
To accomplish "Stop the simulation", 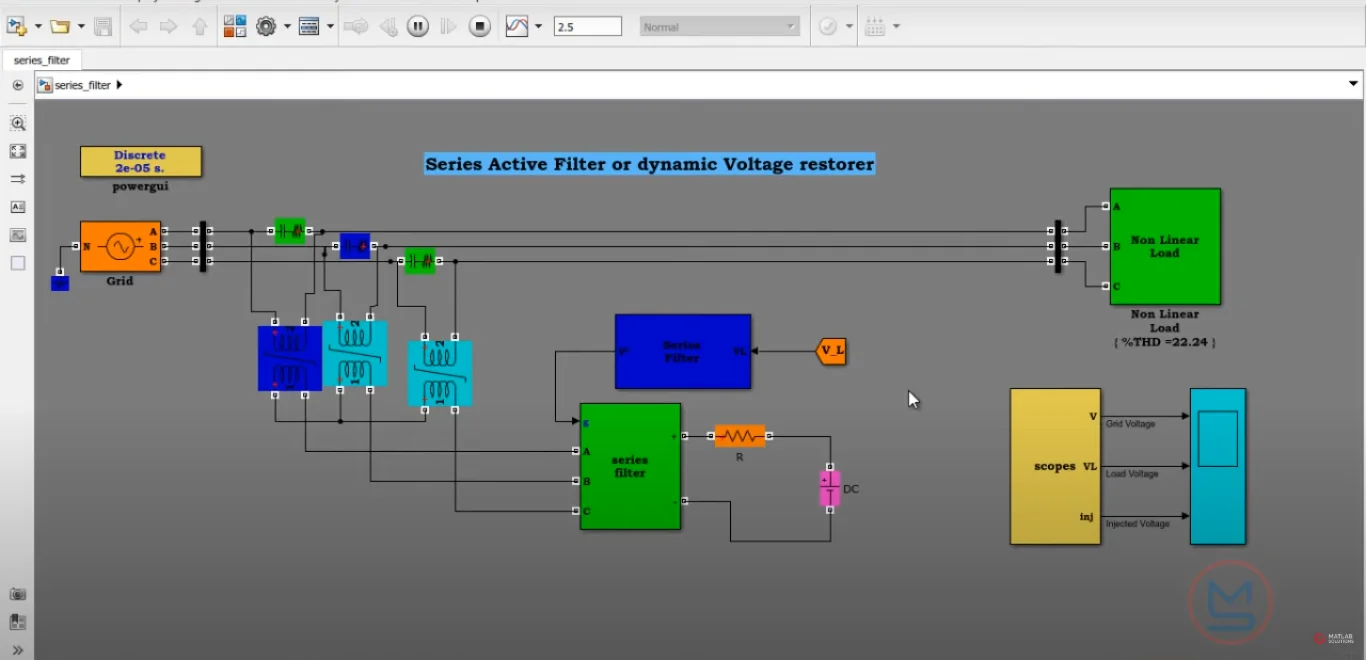I will point(480,27).
